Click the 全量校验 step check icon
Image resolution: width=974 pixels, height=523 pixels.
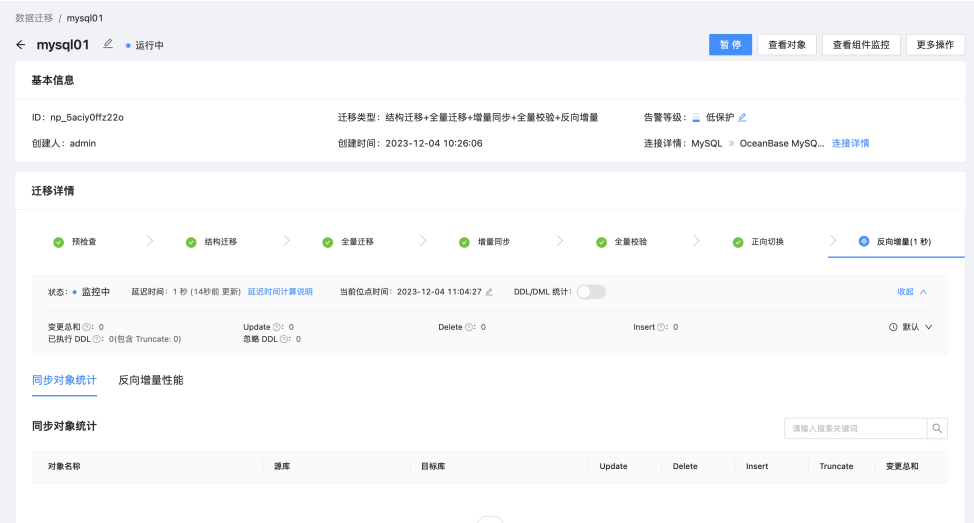[601, 242]
